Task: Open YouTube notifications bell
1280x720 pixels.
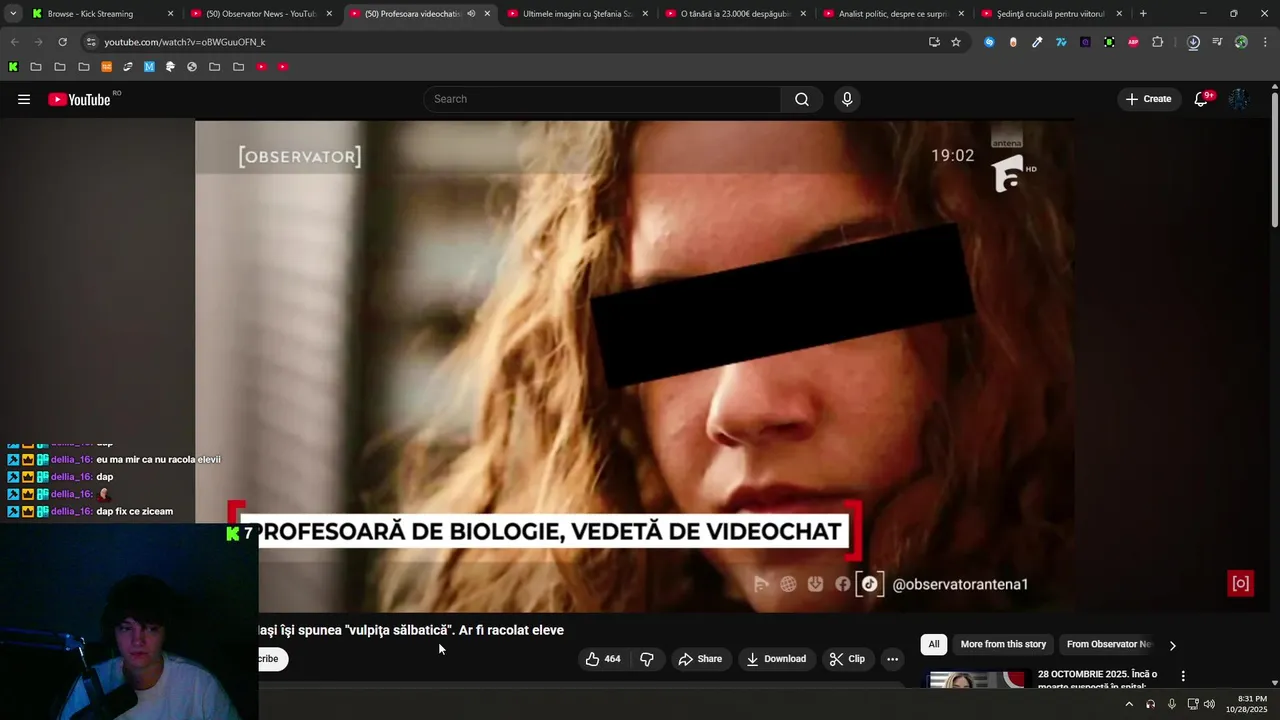Action: [x=1201, y=99]
